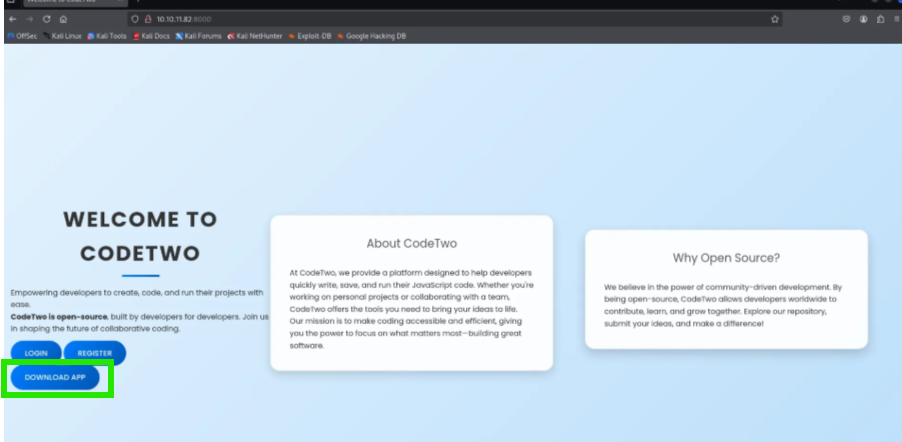Open the Pocket save icon
The image size is (902, 442).
(x=846, y=19)
